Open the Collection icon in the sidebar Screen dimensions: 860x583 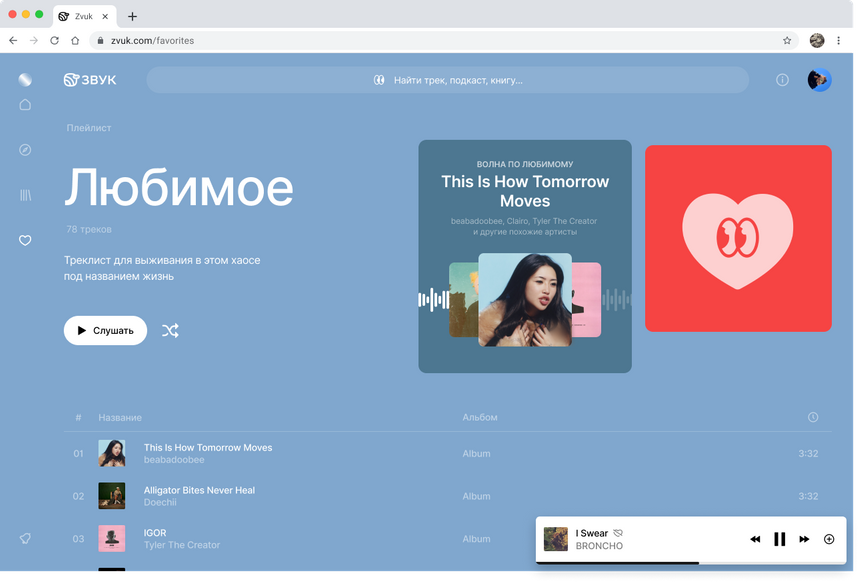[x=24, y=194]
